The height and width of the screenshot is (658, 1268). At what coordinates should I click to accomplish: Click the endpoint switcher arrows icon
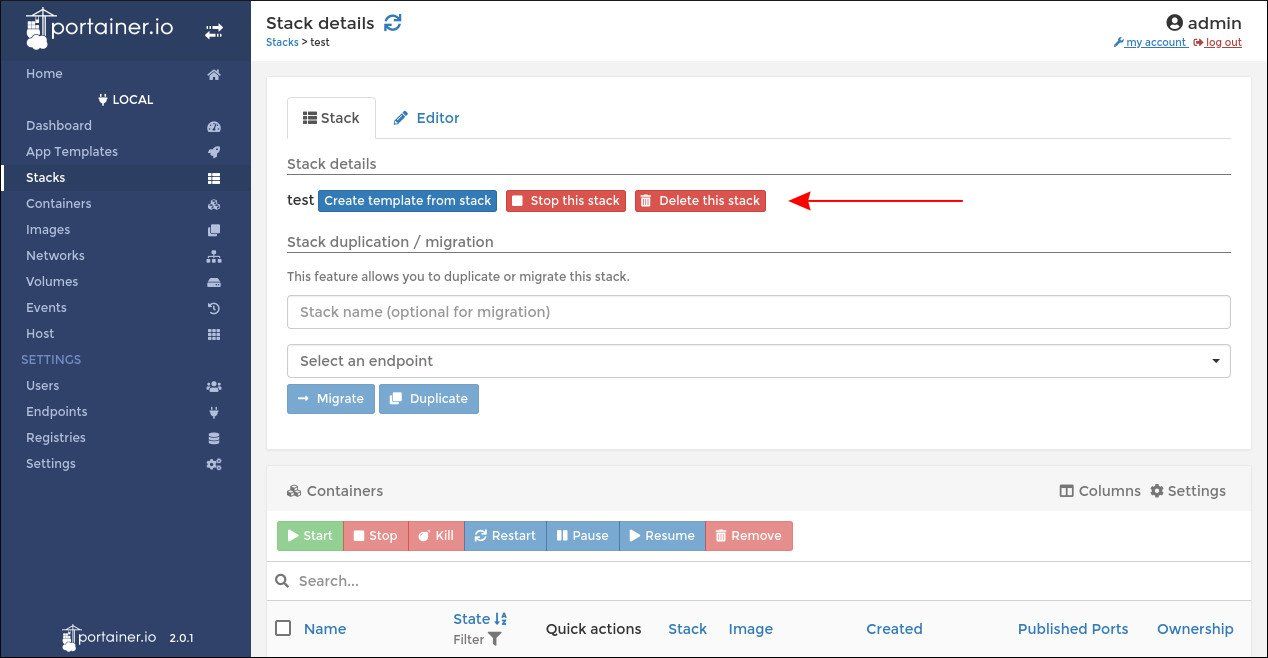214,30
